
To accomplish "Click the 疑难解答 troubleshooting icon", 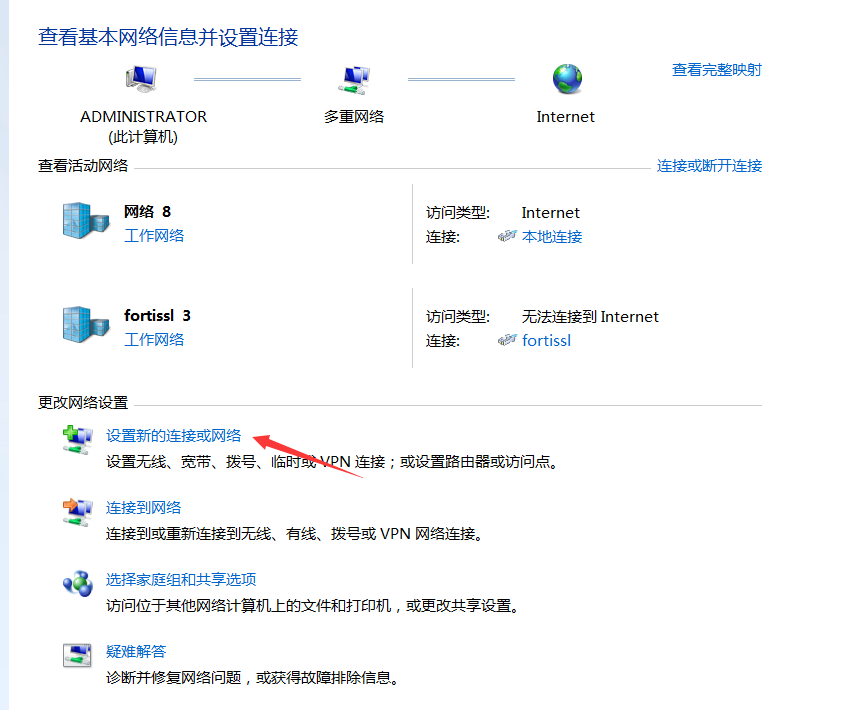I will tap(77, 655).
